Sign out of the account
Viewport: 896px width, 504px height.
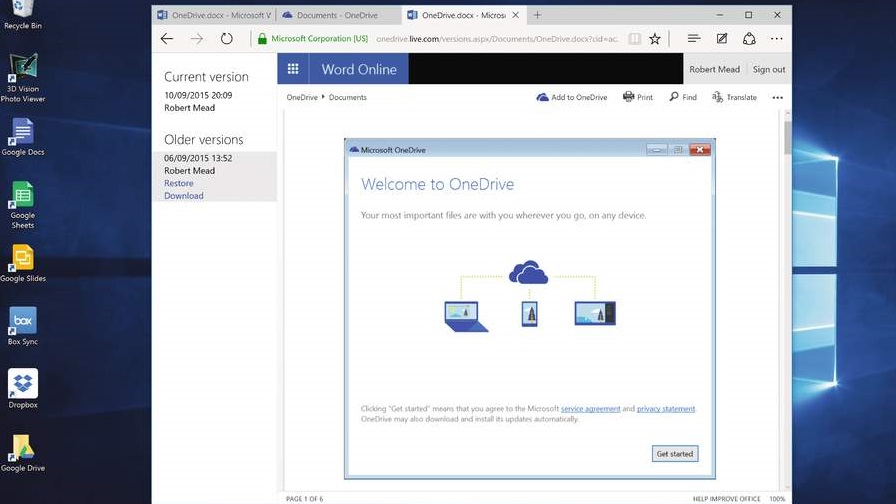(x=769, y=69)
